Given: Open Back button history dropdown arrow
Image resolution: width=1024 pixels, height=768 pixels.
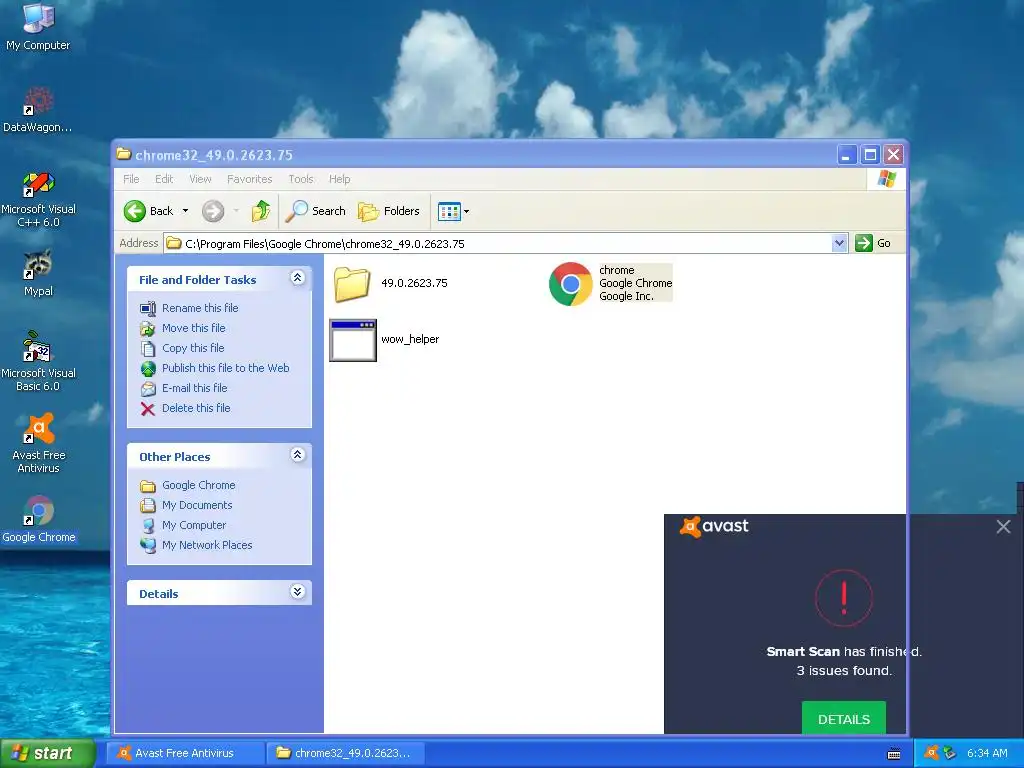Looking at the screenshot, I should [x=185, y=211].
